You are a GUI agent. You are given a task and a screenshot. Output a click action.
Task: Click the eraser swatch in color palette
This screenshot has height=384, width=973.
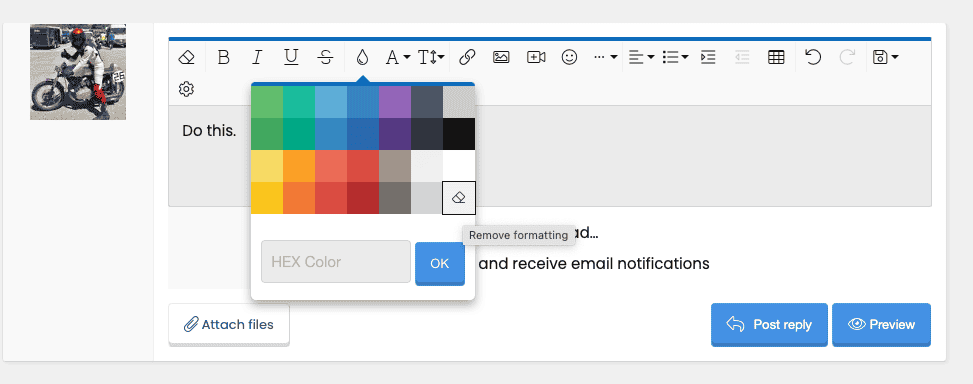click(x=459, y=198)
